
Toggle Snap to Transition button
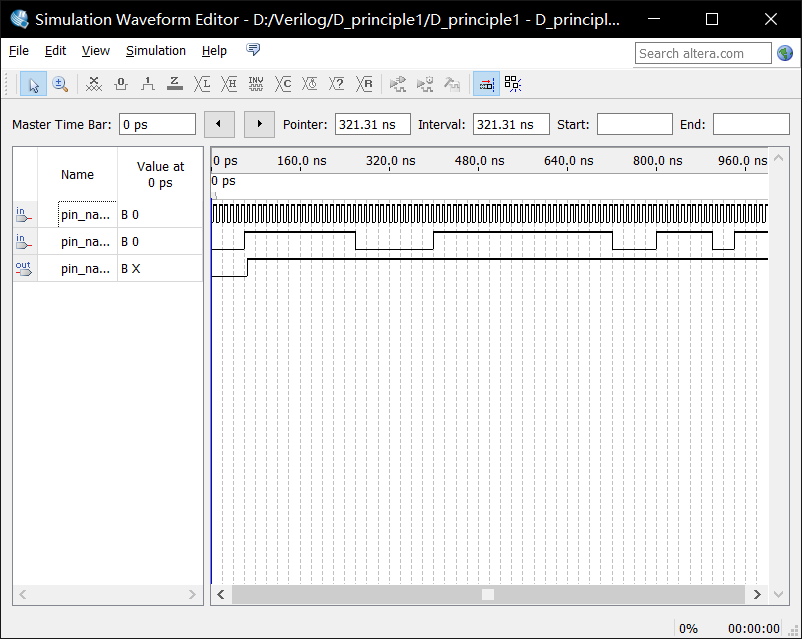pyautogui.click(x=486, y=84)
